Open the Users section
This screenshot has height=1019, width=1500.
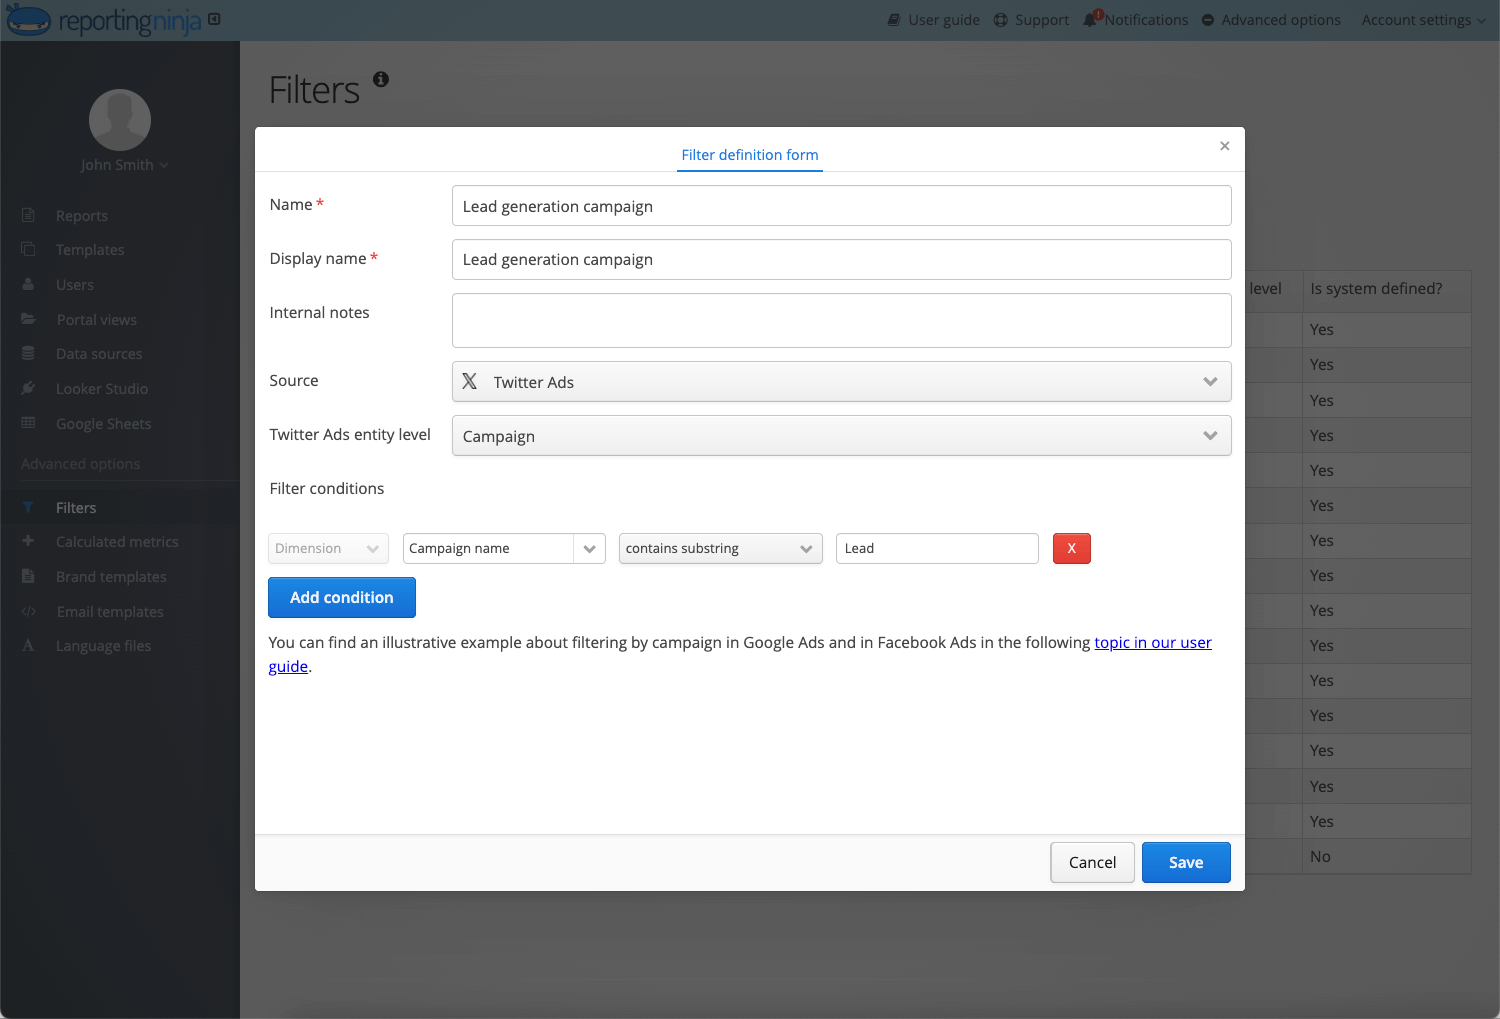[x=74, y=284]
